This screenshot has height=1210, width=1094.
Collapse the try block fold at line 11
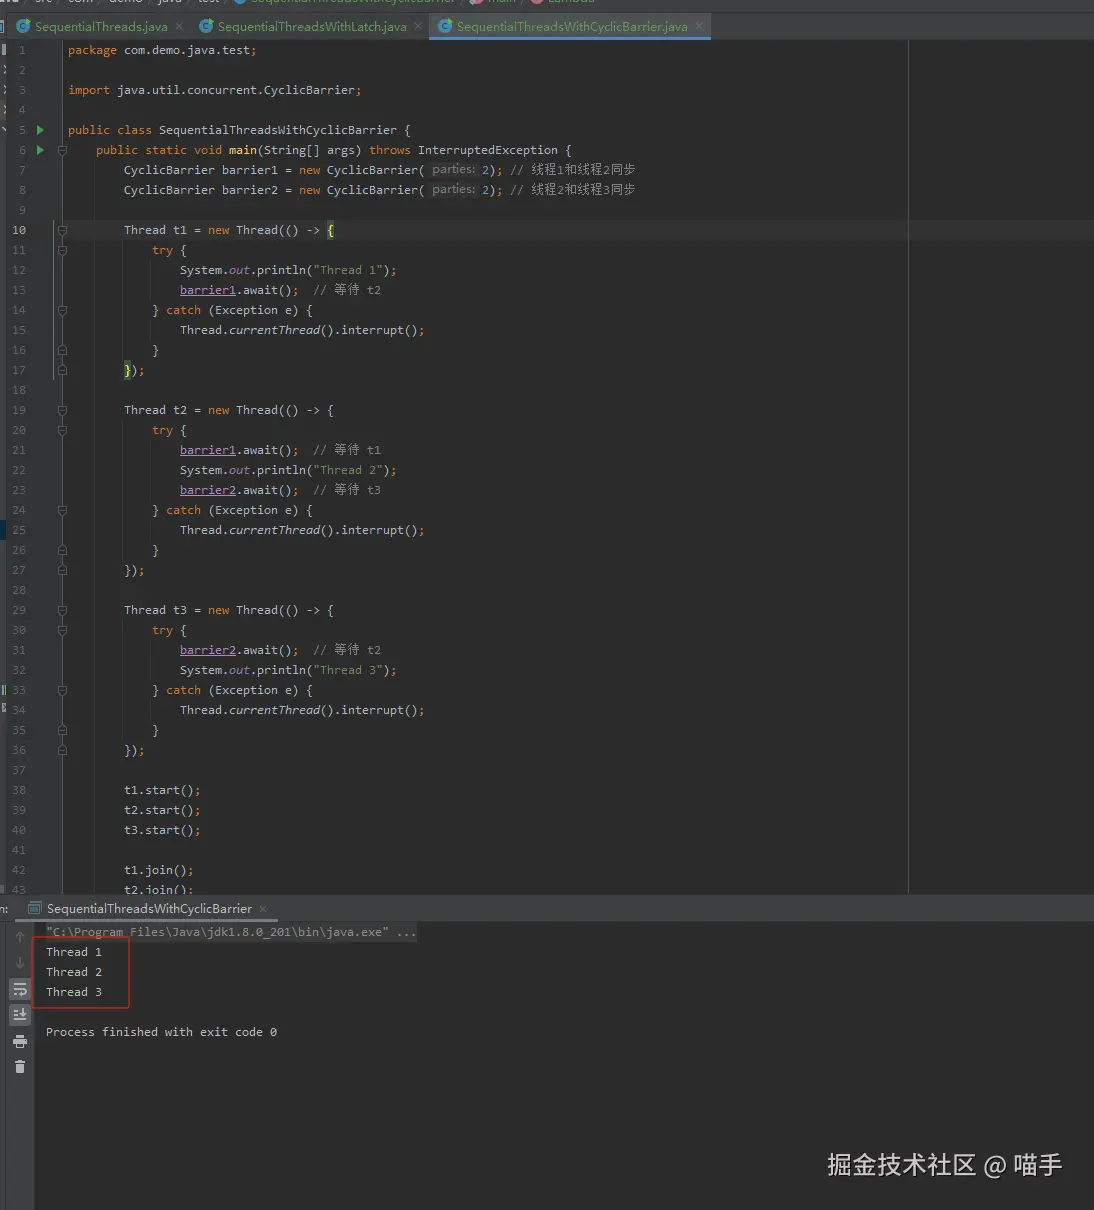coord(62,250)
